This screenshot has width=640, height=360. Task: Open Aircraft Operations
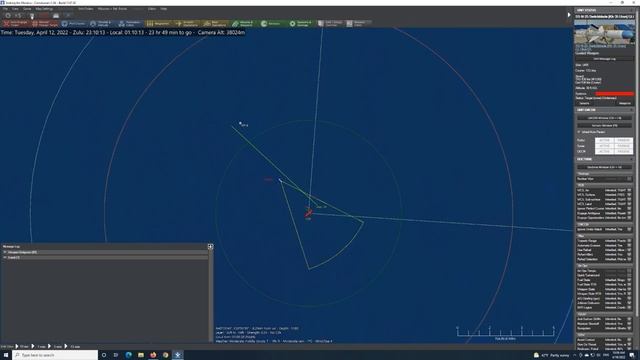187,24
